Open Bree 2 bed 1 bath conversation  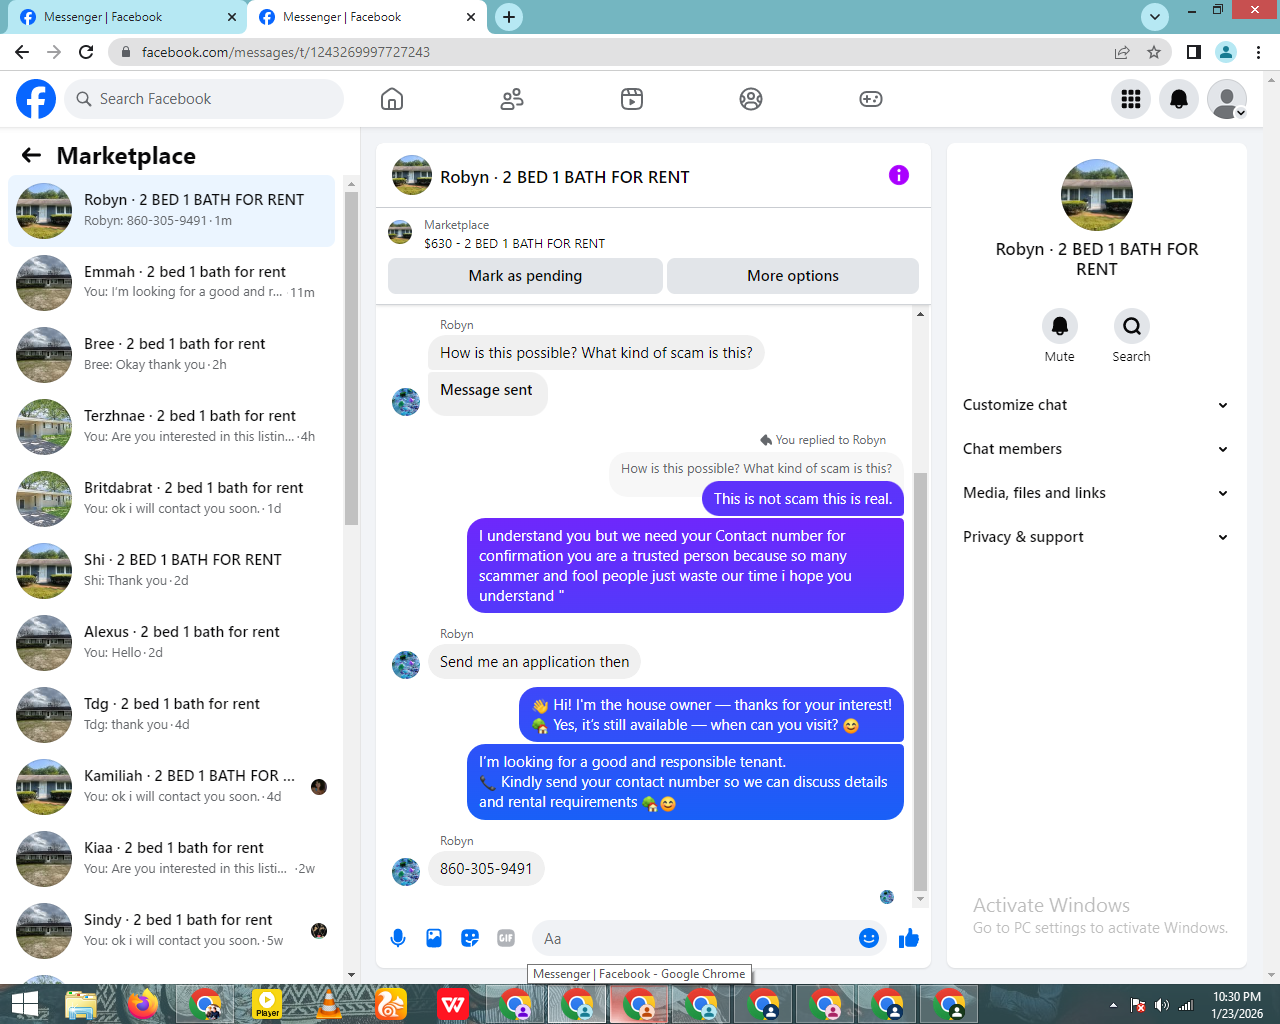coord(171,355)
